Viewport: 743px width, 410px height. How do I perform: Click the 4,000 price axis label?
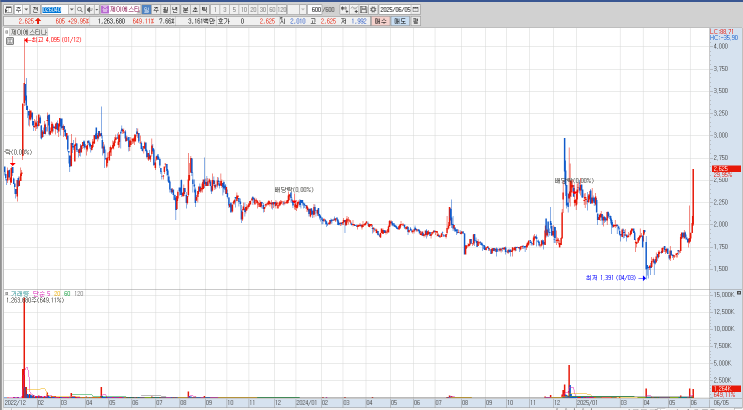[721, 46]
